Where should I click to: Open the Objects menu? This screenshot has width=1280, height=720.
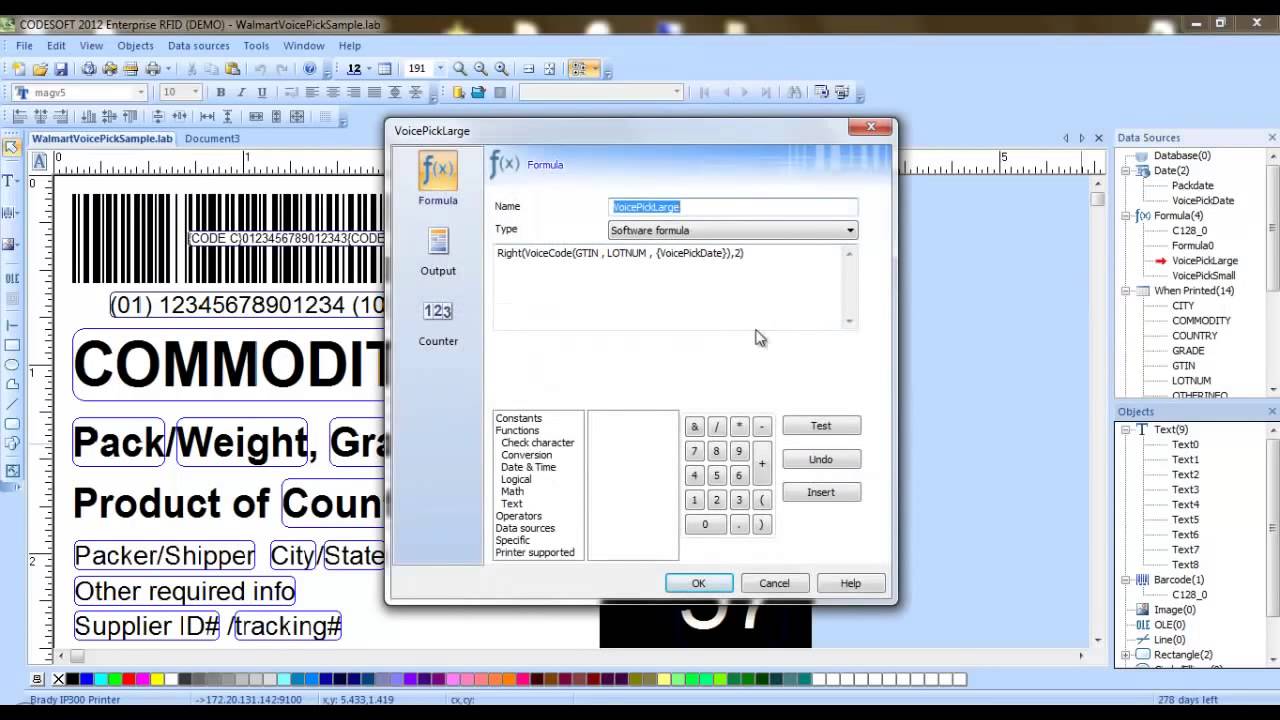point(135,46)
